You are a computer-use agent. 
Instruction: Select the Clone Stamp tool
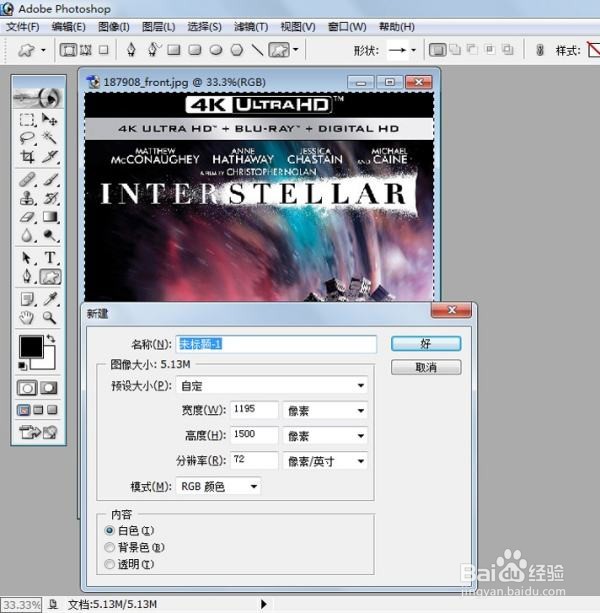[27, 198]
